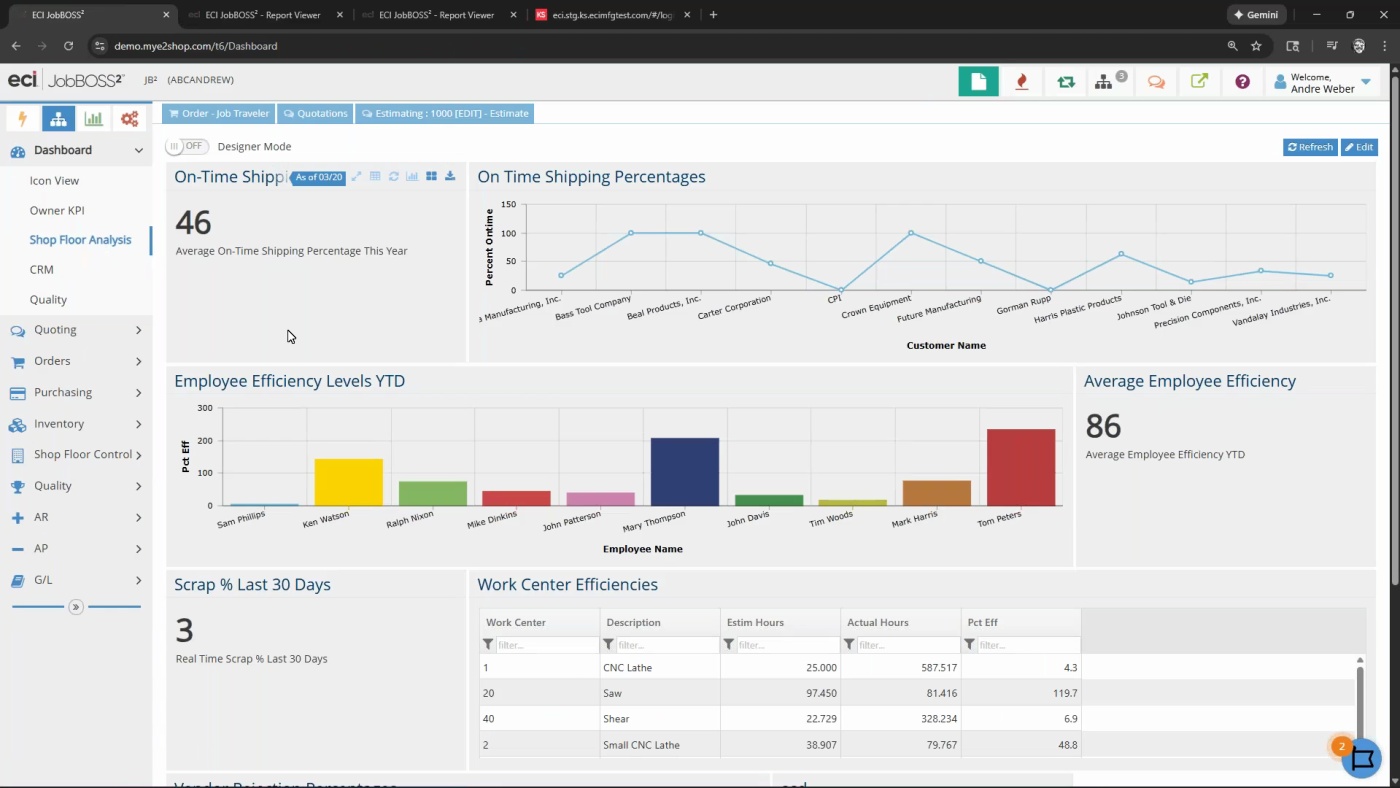Image resolution: width=1400 pixels, height=788 pixels.
Task: Click the blue Refresh button
Action: 1309,147
